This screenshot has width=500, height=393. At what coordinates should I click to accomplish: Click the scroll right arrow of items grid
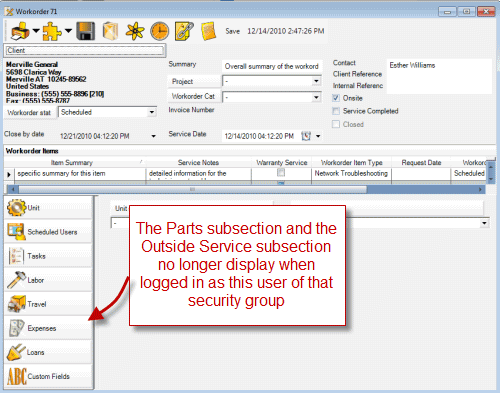[480, 190]
